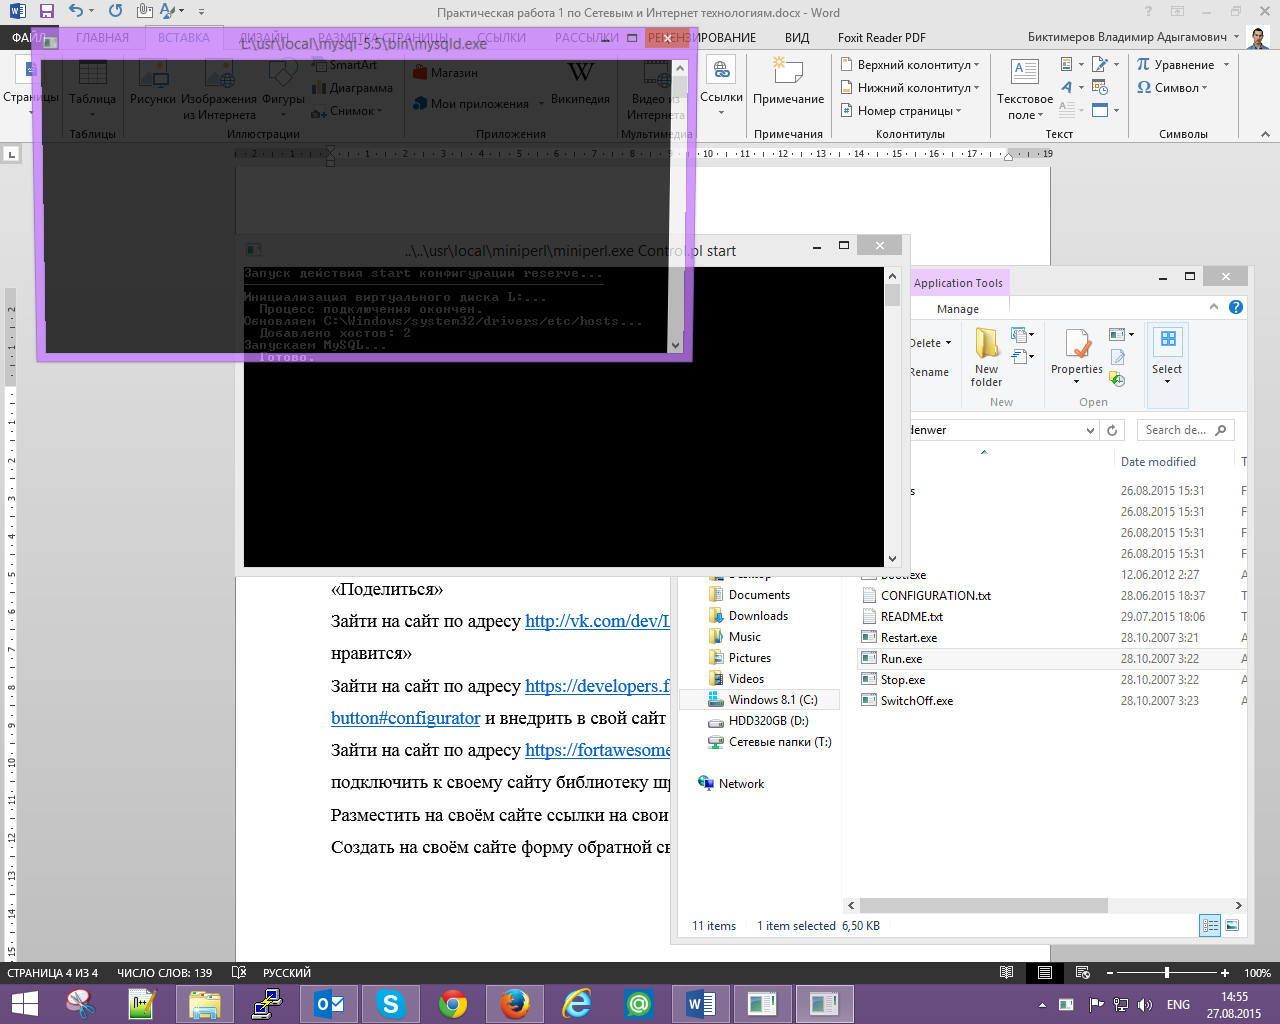Click the Word zoom slider handle
Image resolution: width=1280 pixels, height=1024 pixels.
[x=1166, y=973]
